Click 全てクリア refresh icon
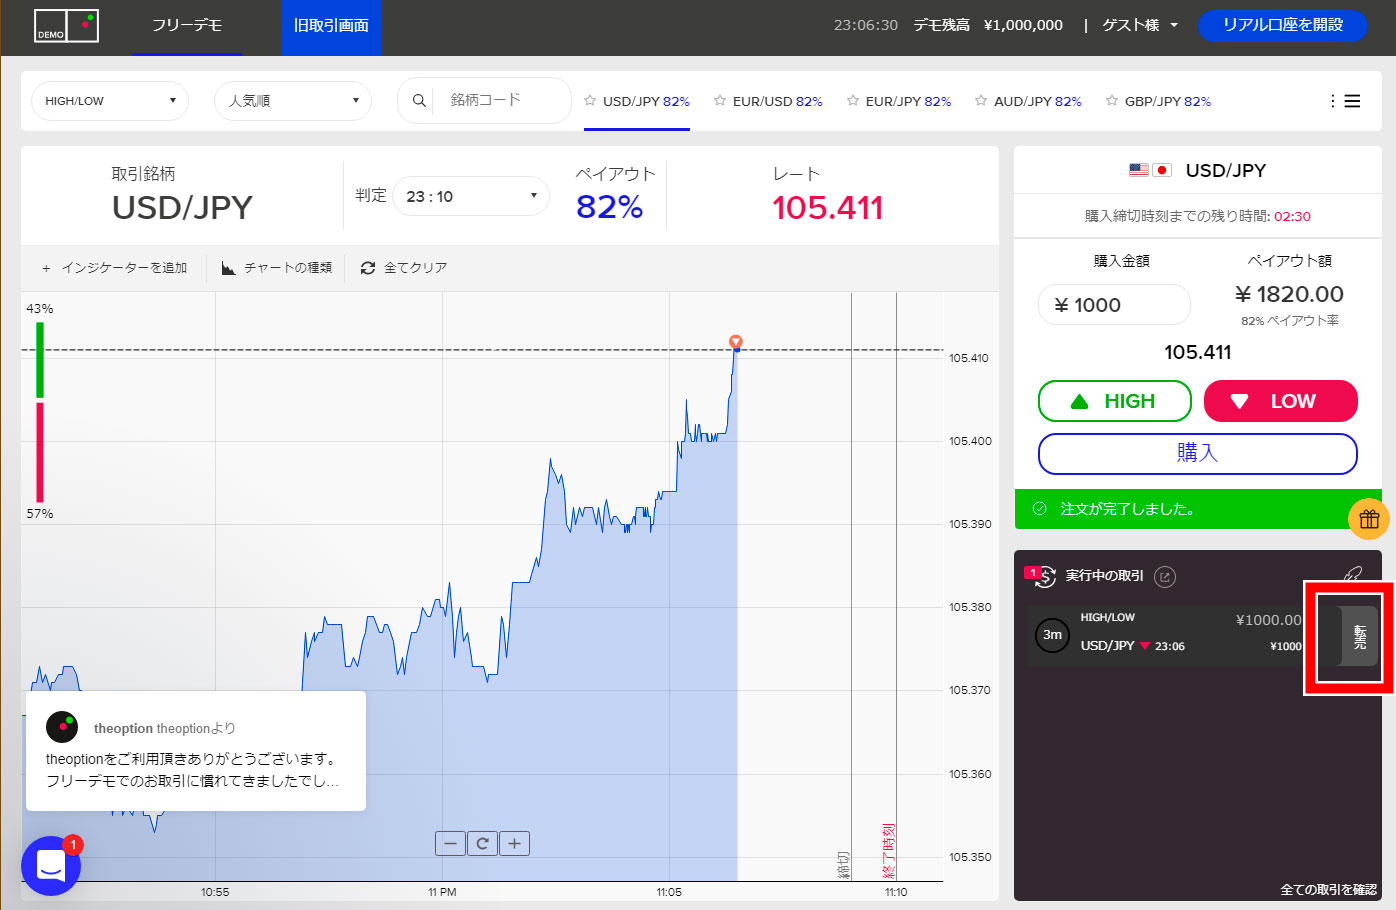Screen dimensions: 1396x910 tap(368, 268)
